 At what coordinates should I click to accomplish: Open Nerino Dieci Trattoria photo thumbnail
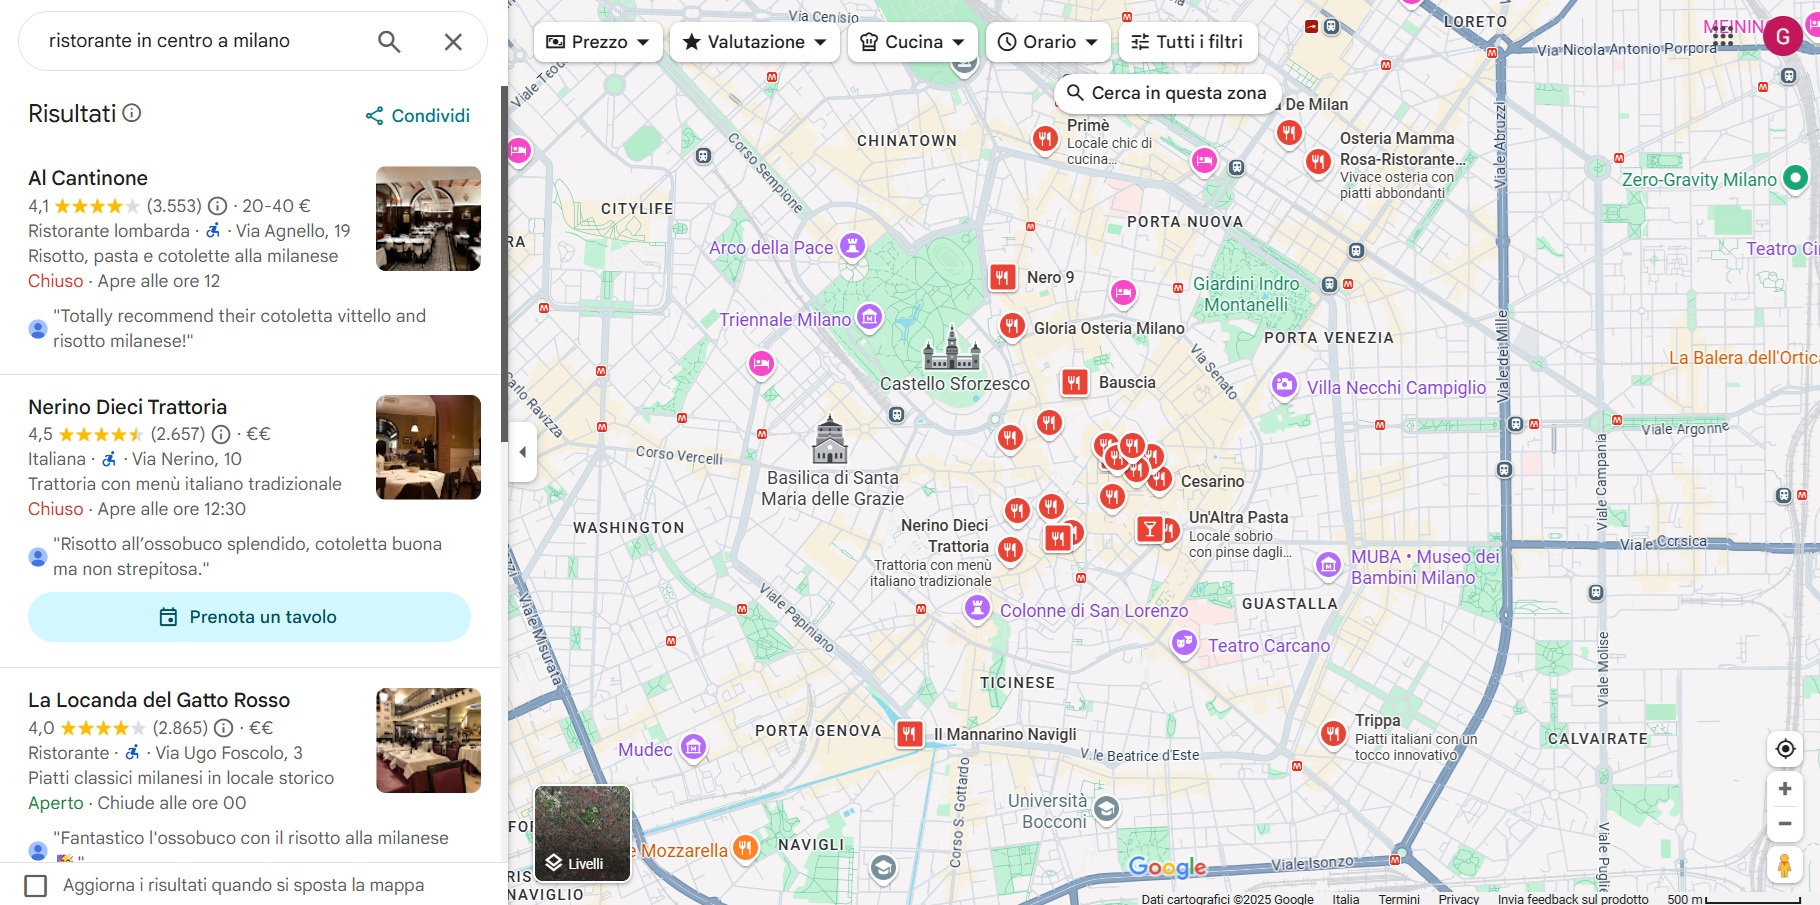(428, 447)
